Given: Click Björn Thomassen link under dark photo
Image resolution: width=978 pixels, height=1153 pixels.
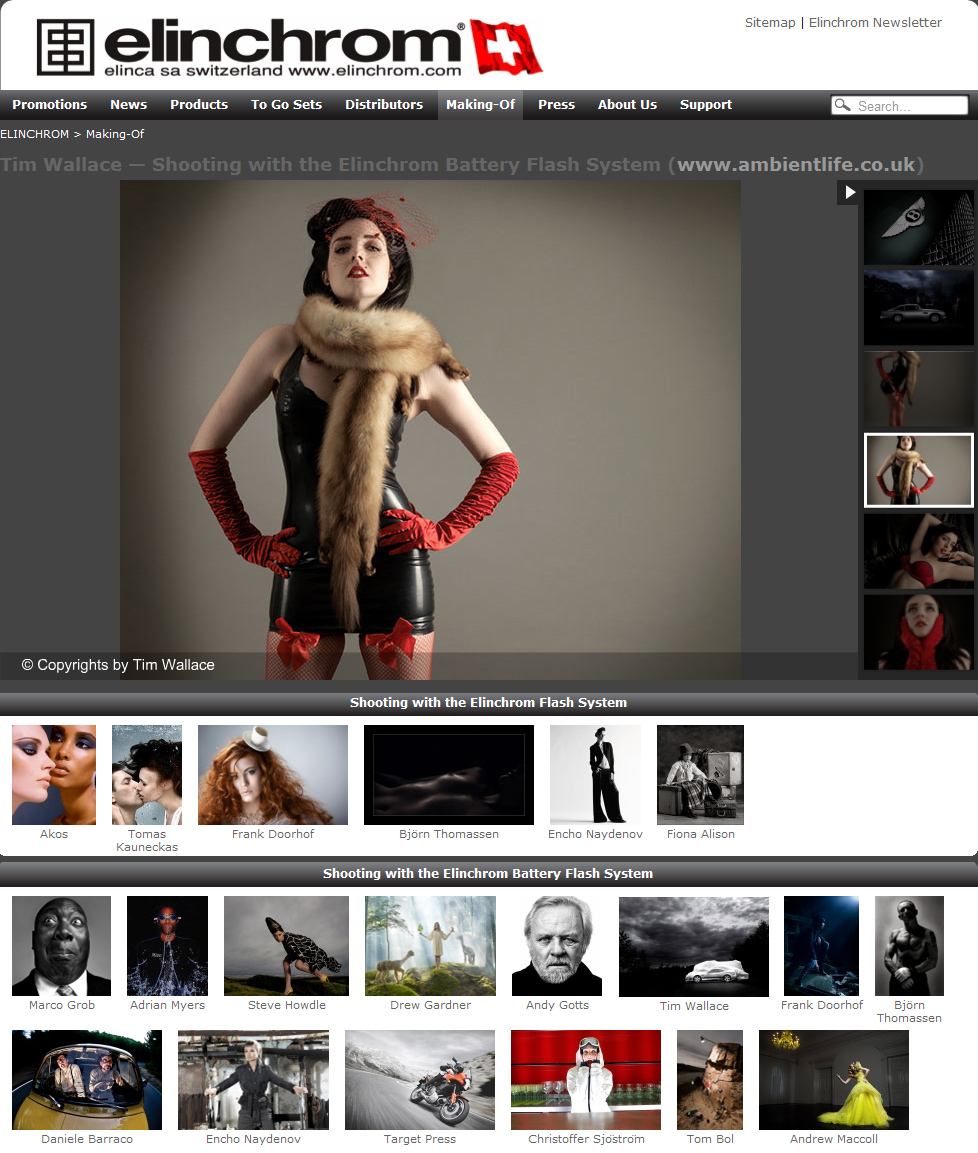Looking at the screenshot, I should 449,834.
